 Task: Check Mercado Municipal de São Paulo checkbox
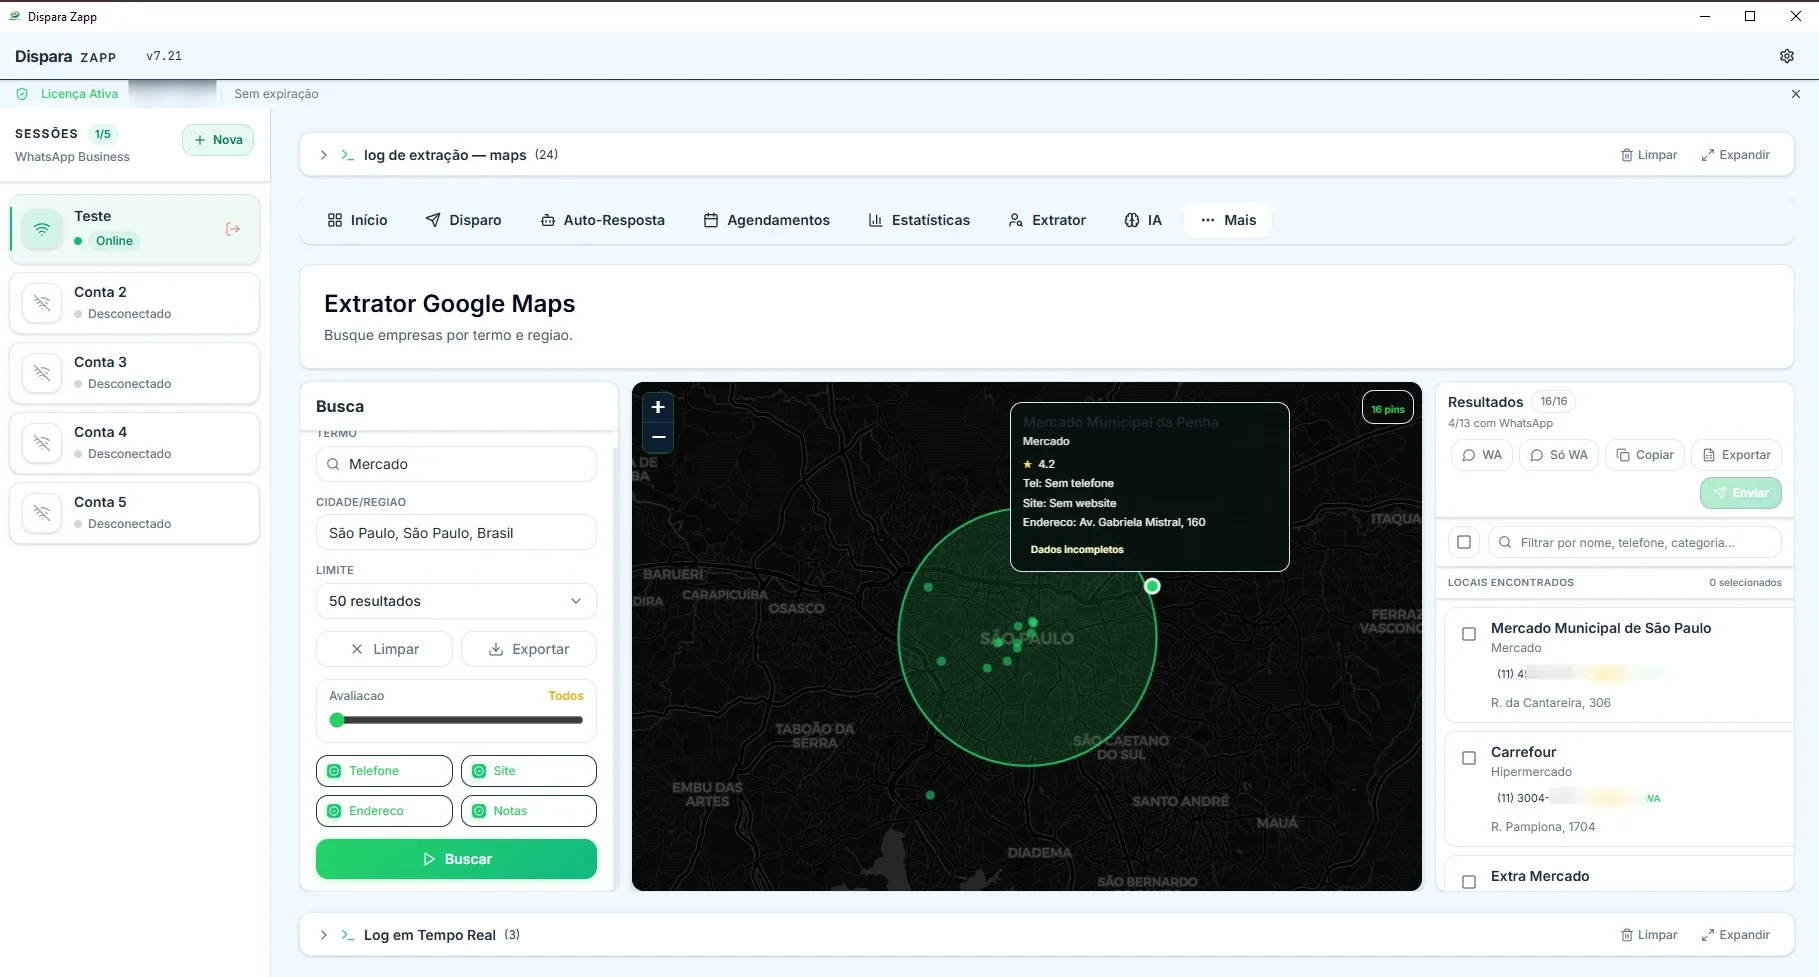(1469, 634)
